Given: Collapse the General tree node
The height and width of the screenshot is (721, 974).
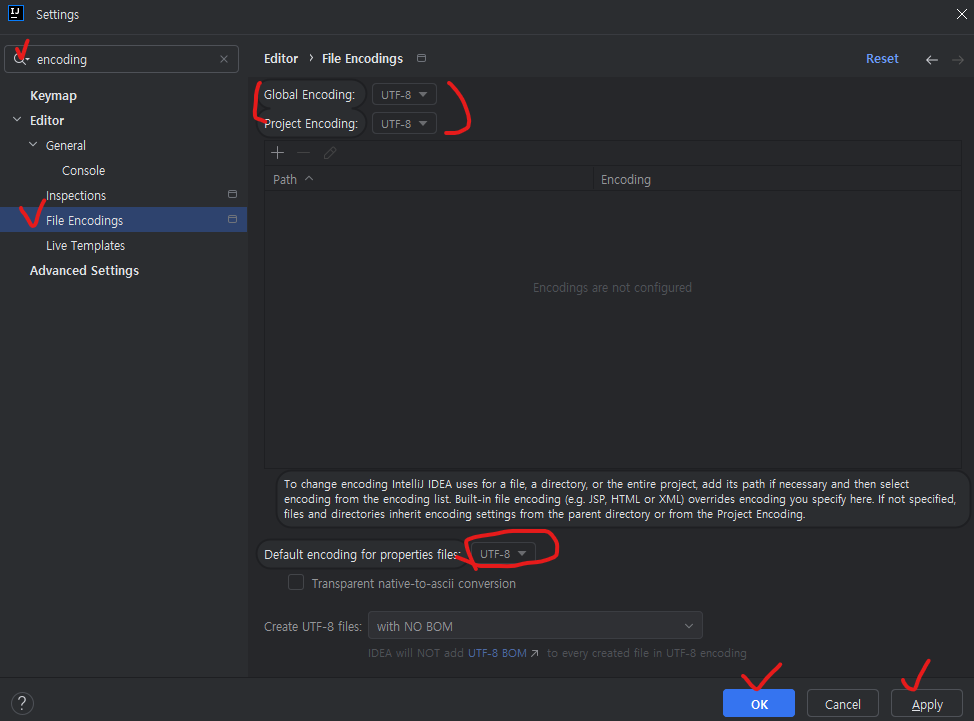Looking at the screenshot, I should (x=34, y=145).
